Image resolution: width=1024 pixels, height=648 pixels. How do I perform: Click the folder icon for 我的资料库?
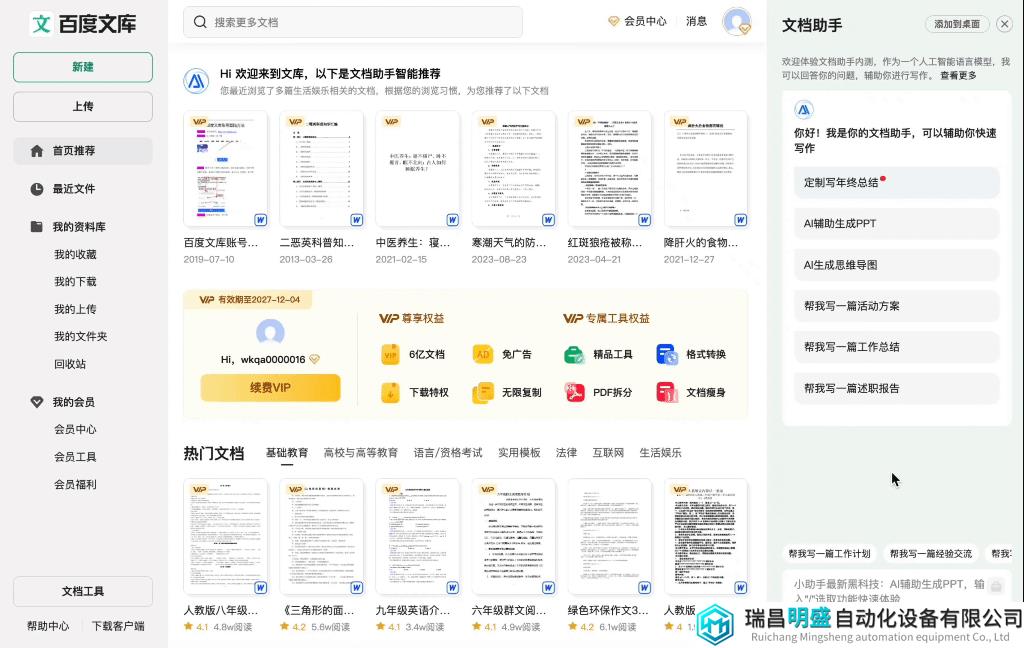coord(37,227)
